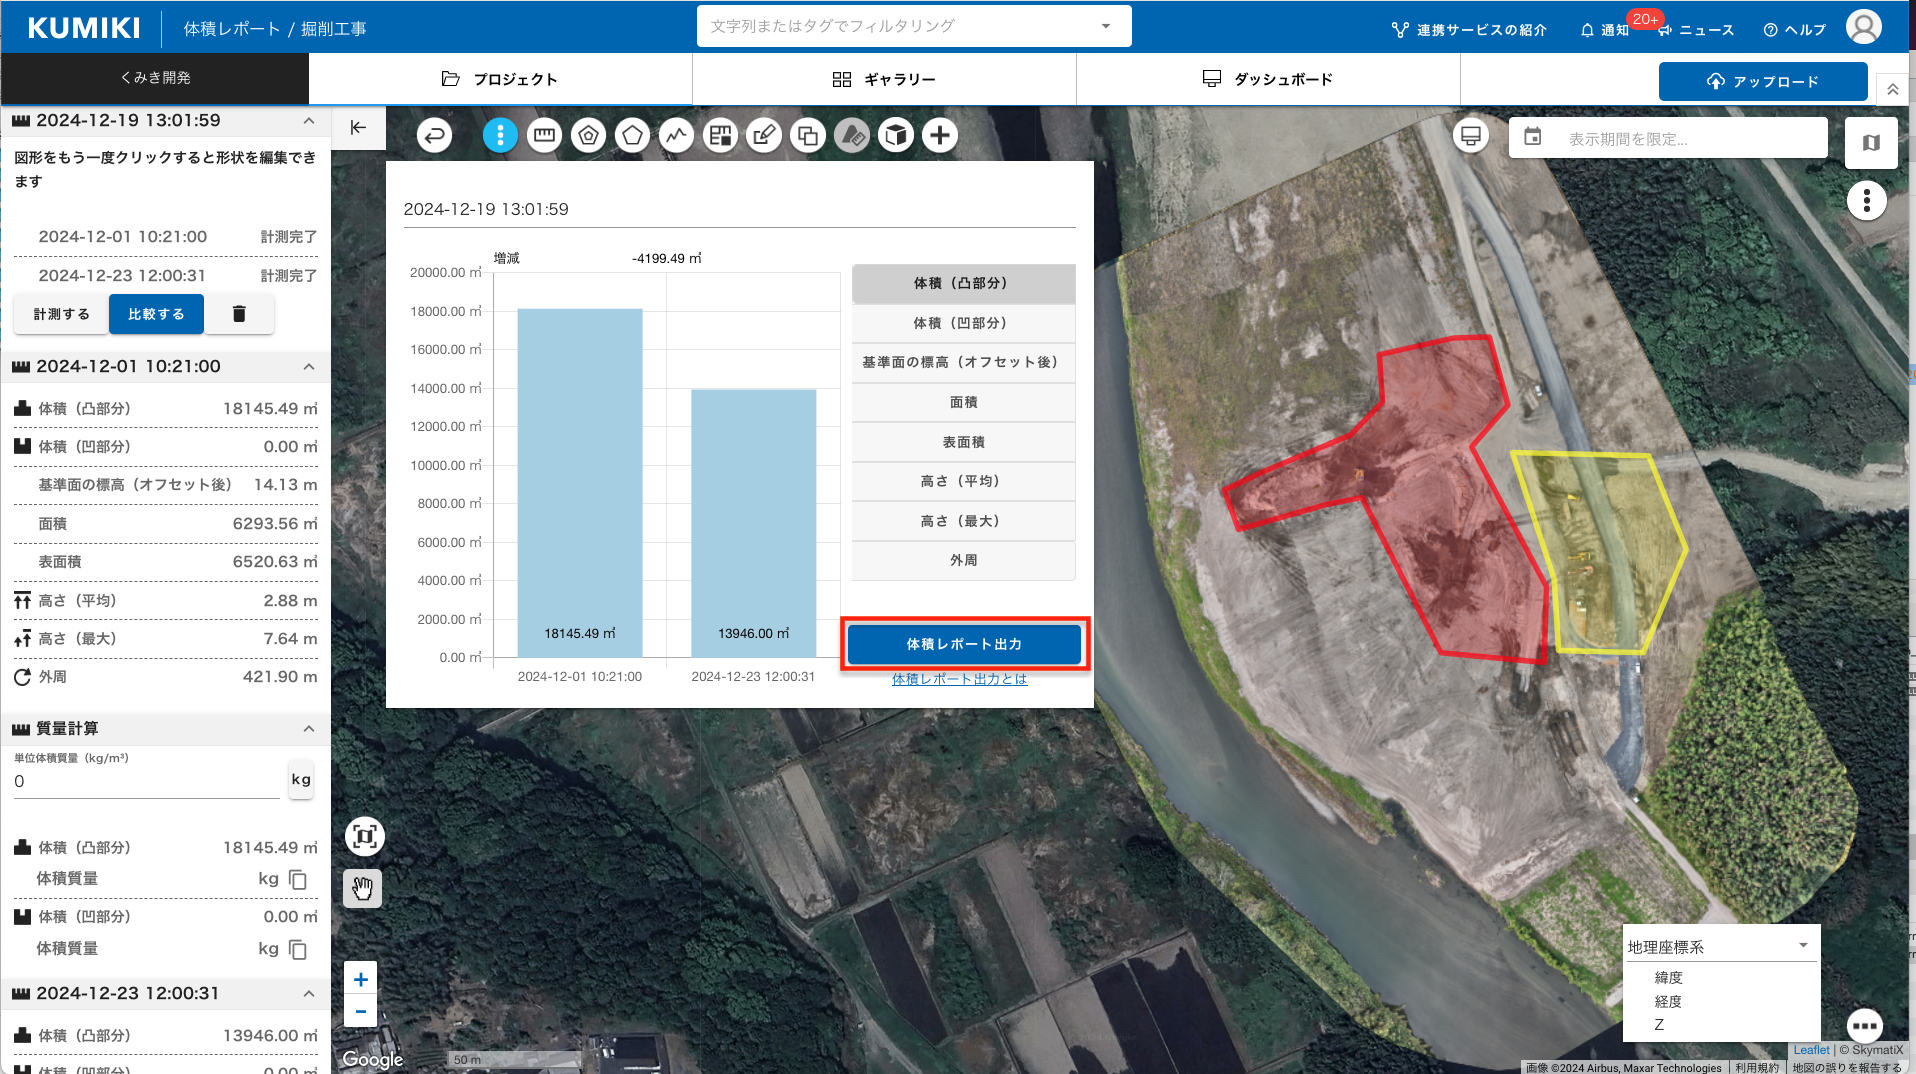The image size is (1916, 1074).
Task: Switch to the ギャラリー tab
Action: [884, 79]
